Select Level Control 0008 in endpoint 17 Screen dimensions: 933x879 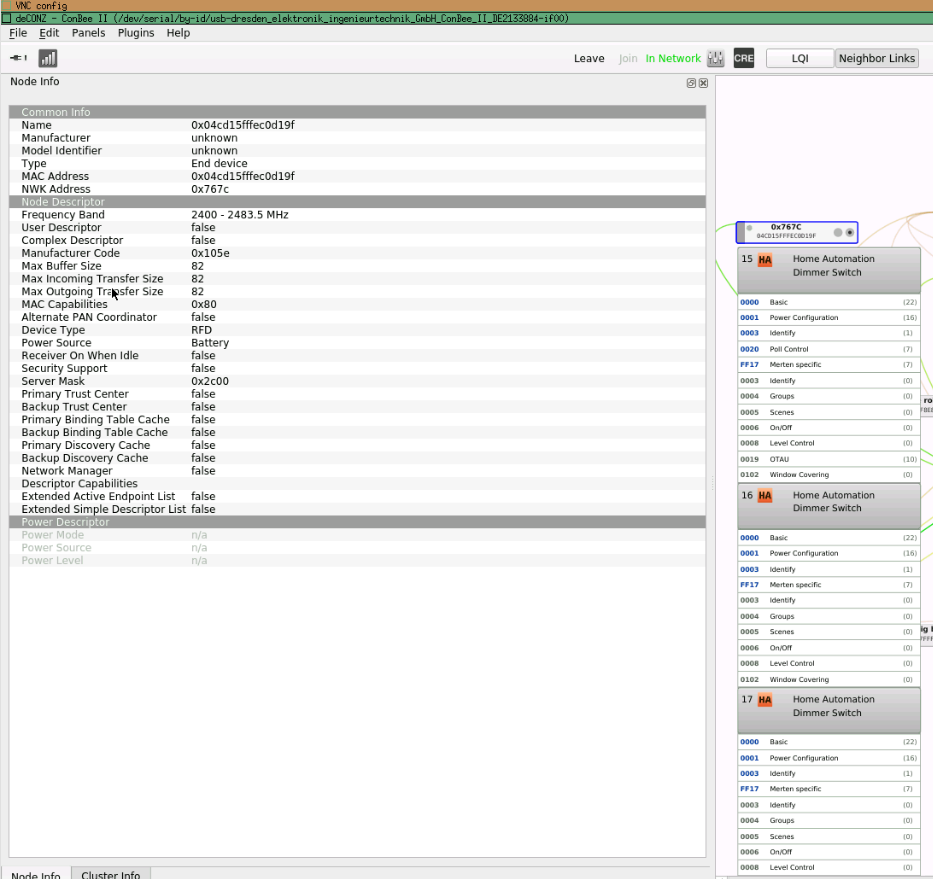829,868
